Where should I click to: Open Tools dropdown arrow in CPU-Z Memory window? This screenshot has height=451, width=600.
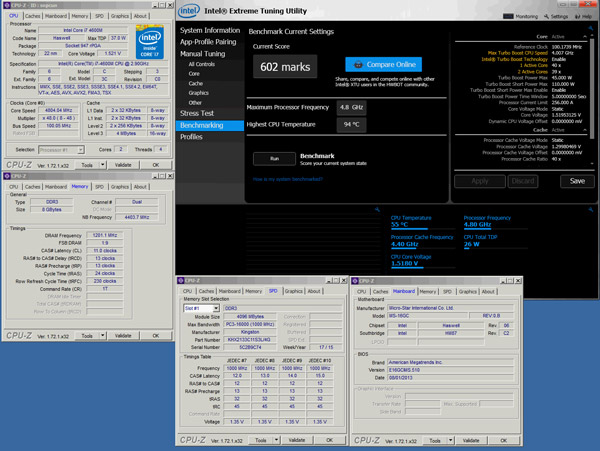pos(103,335)
